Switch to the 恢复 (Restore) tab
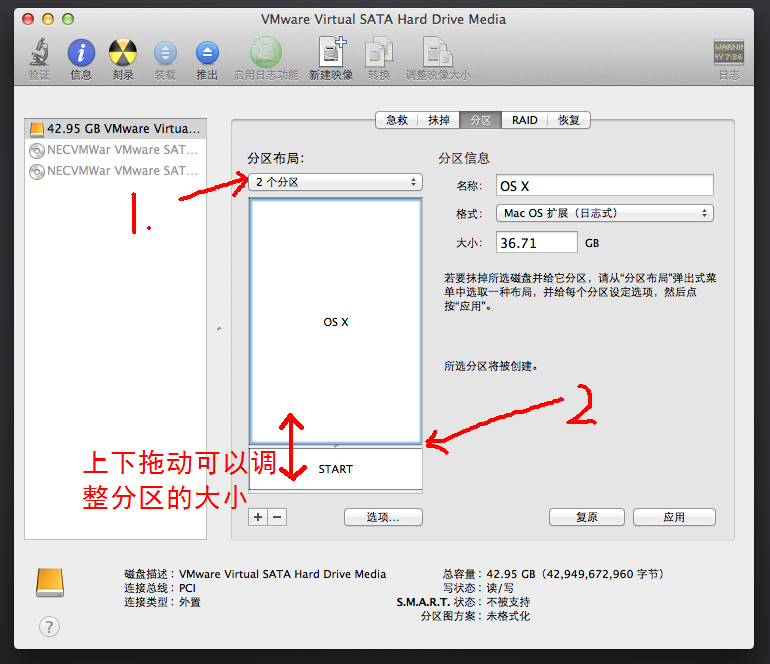This screenshot has height=664, width=770. click(x=569, y=120)
